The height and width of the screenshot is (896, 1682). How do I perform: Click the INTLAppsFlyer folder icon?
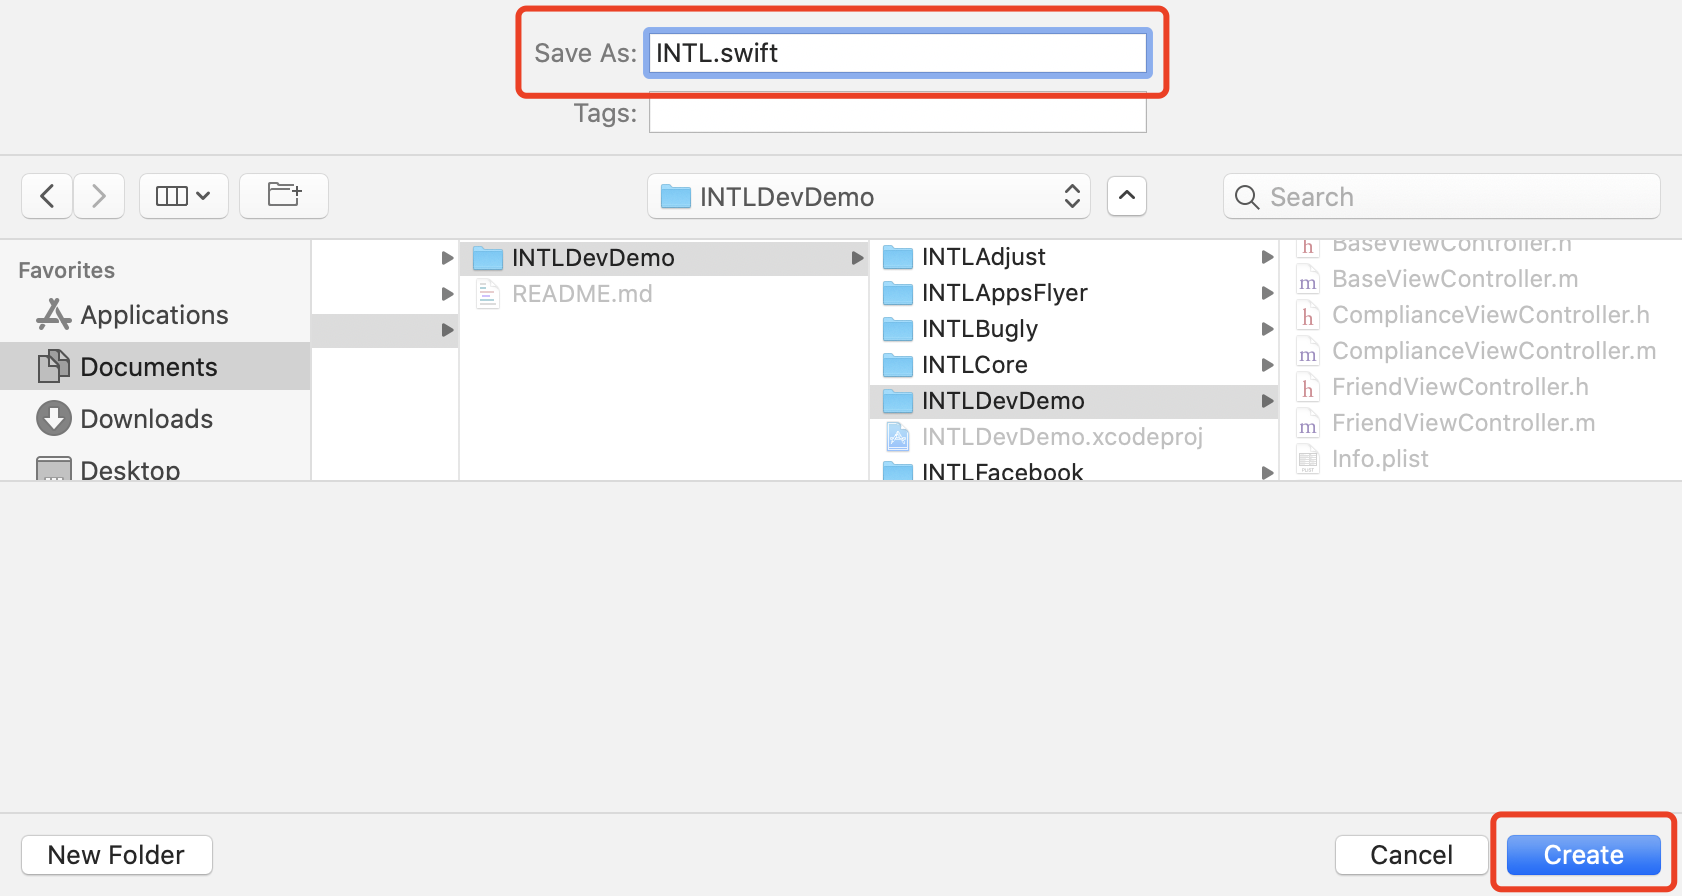point(898,294)
